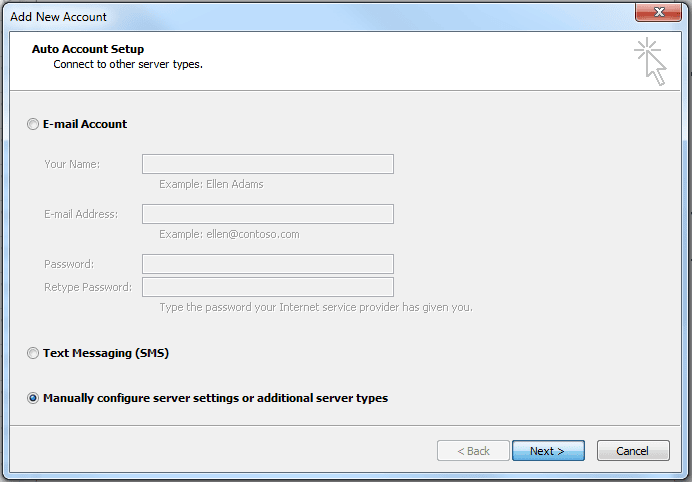This screenshot has width=692, height=482.
Task: Select the E-mail Account radio button
Action: pos(33,124)
